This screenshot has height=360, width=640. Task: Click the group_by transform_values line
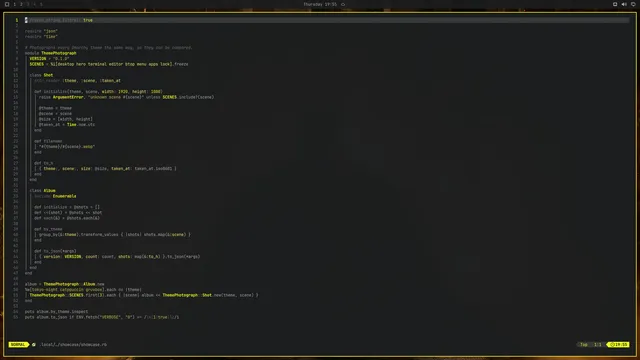(115, 235)
